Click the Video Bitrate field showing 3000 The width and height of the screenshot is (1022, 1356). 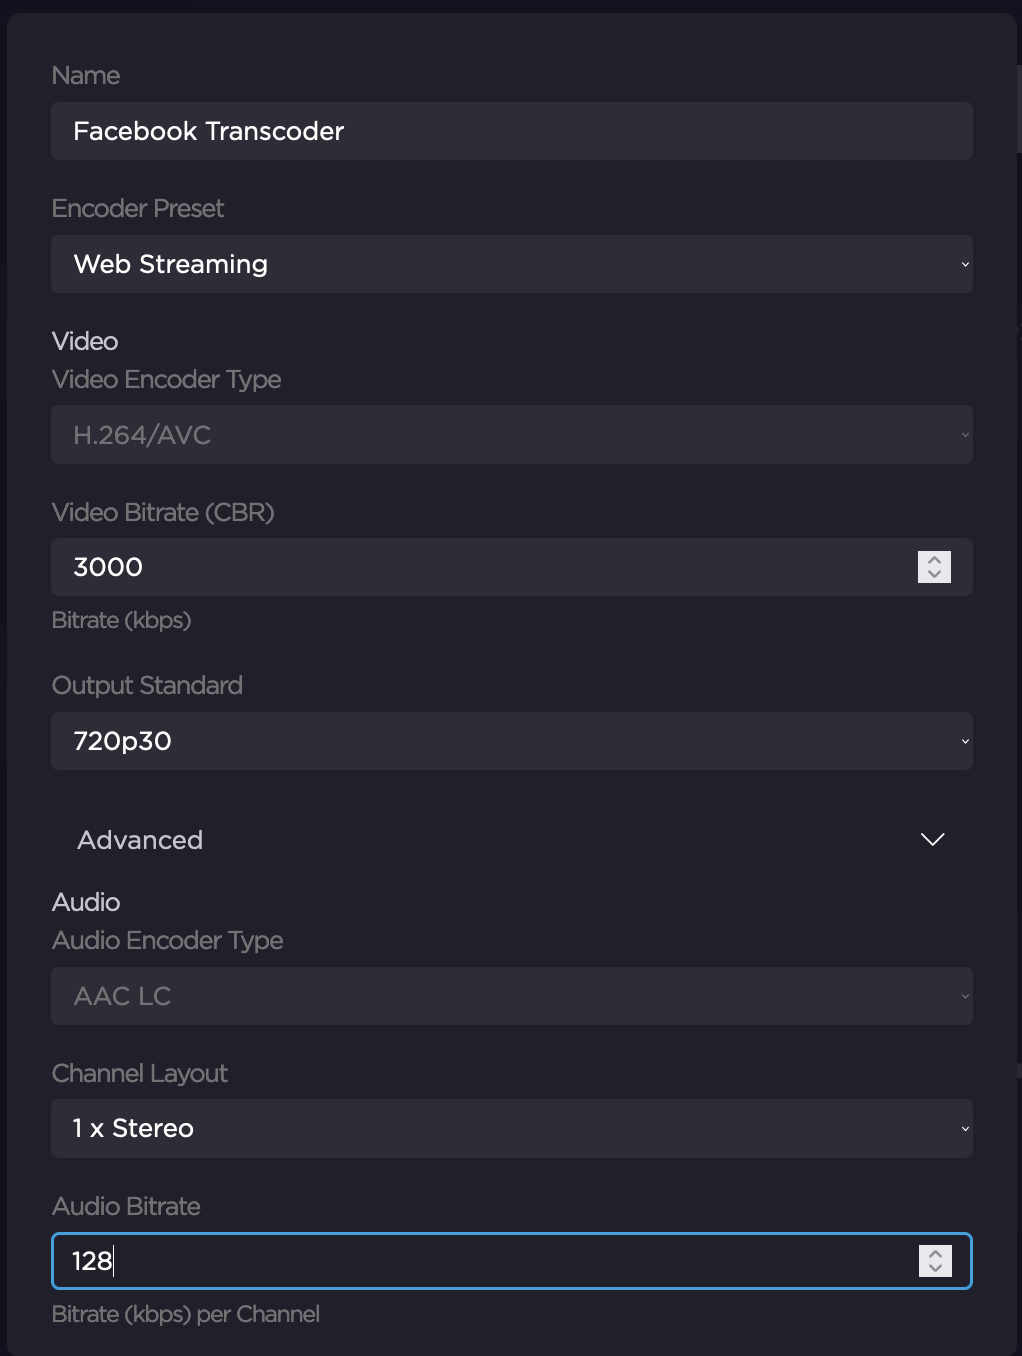coord(480,567)
